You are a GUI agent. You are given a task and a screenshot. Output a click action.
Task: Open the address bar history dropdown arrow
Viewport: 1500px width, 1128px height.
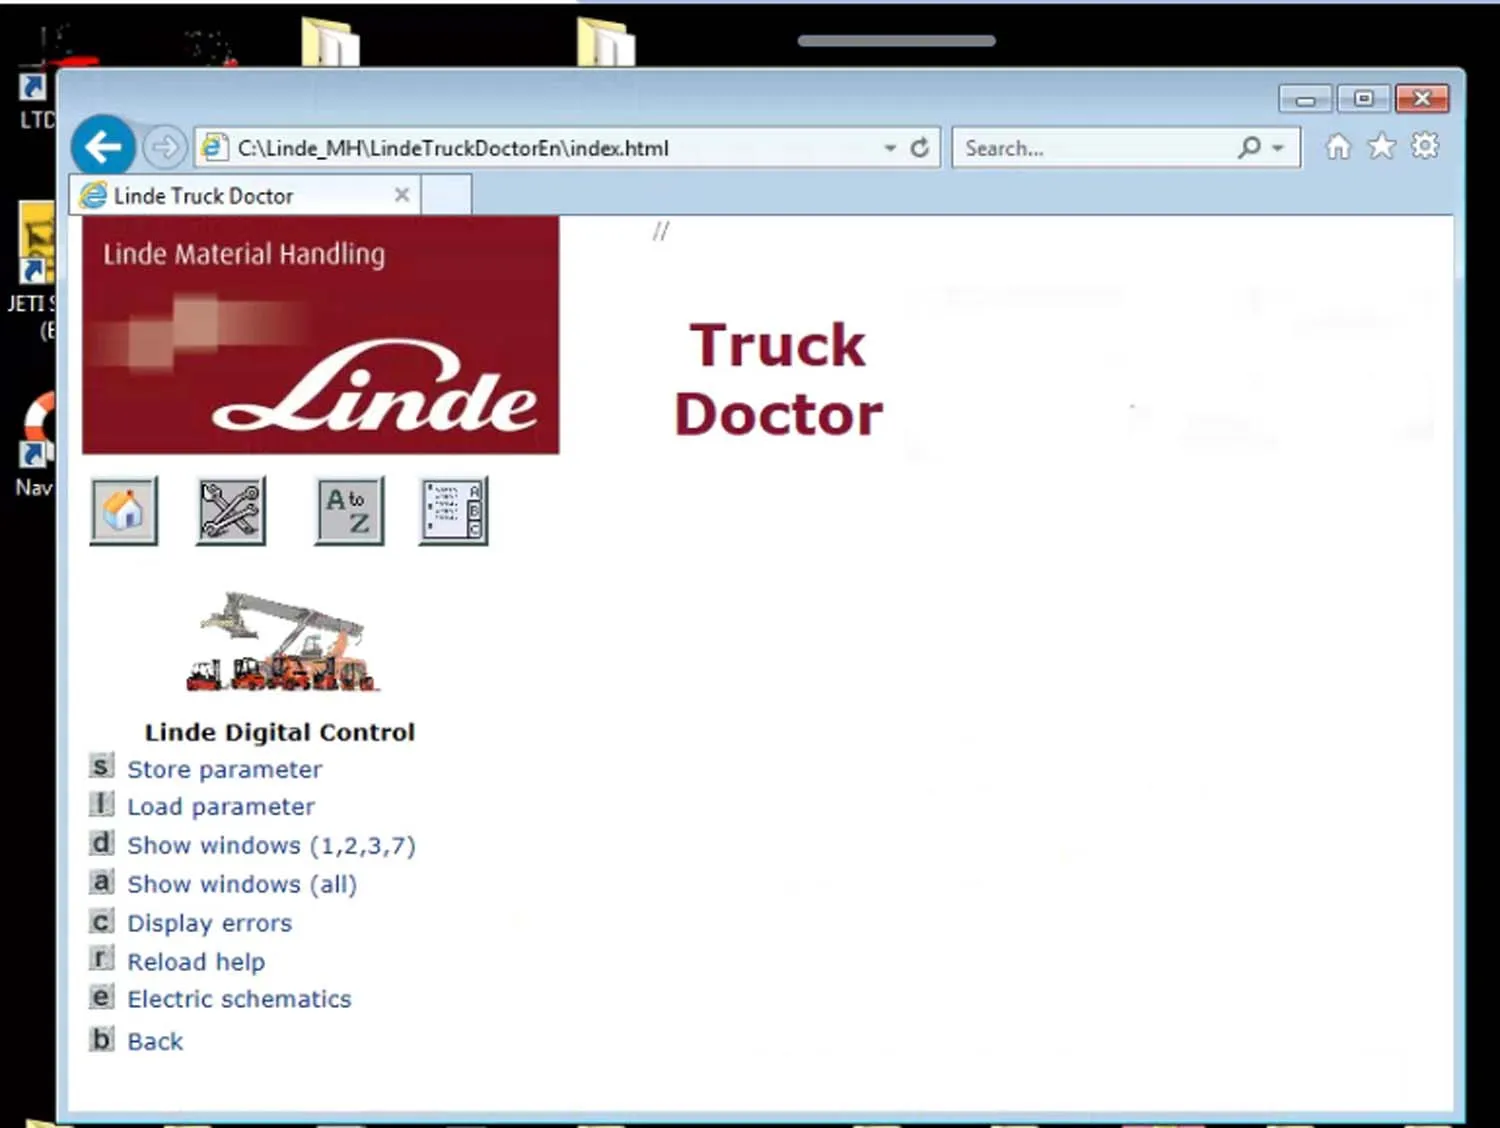(889, 147)
